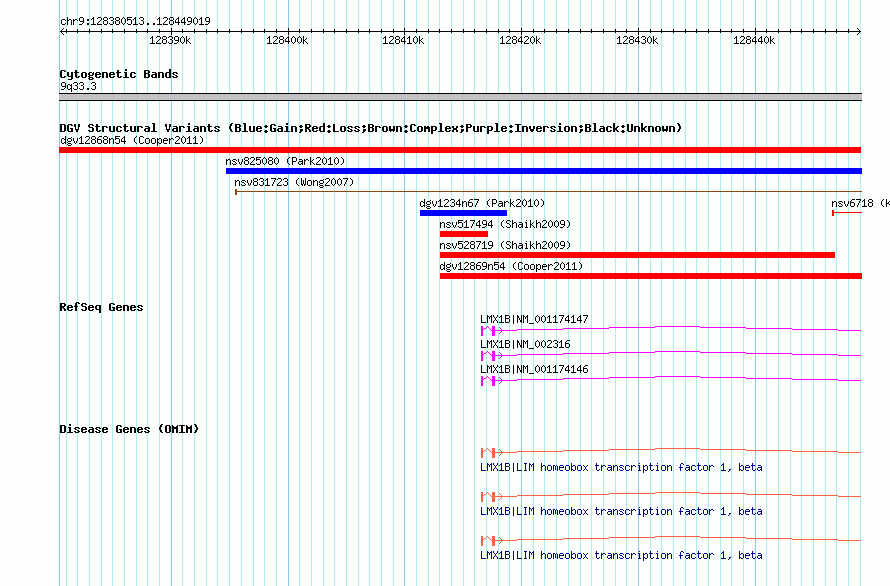Open the nsv528719 (Shaikh2009) label
The width and height of the screenshot is (890, 586).
click(x=505, y=245)
